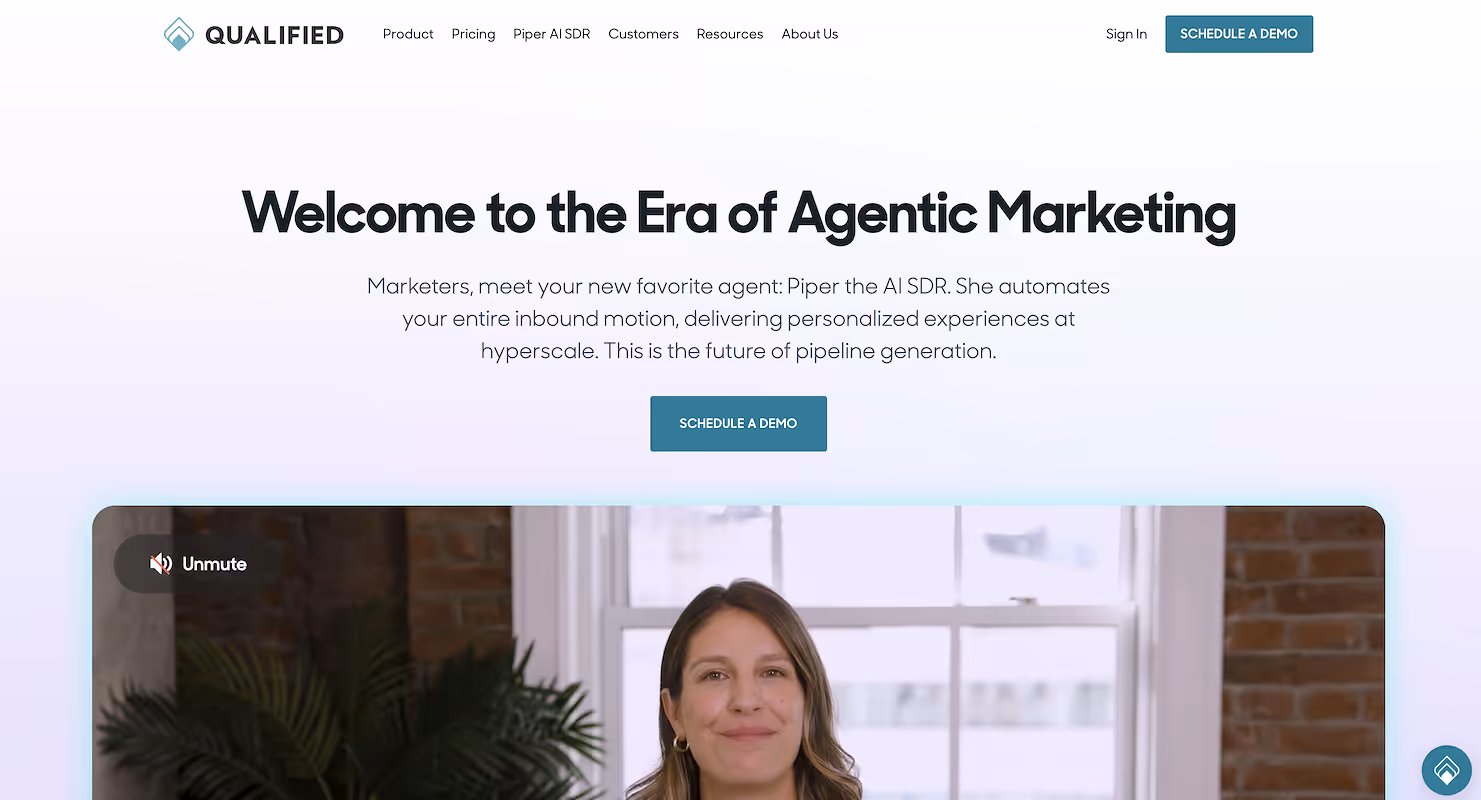Click the QUALIFIED wordmark text

click(274, 35)
